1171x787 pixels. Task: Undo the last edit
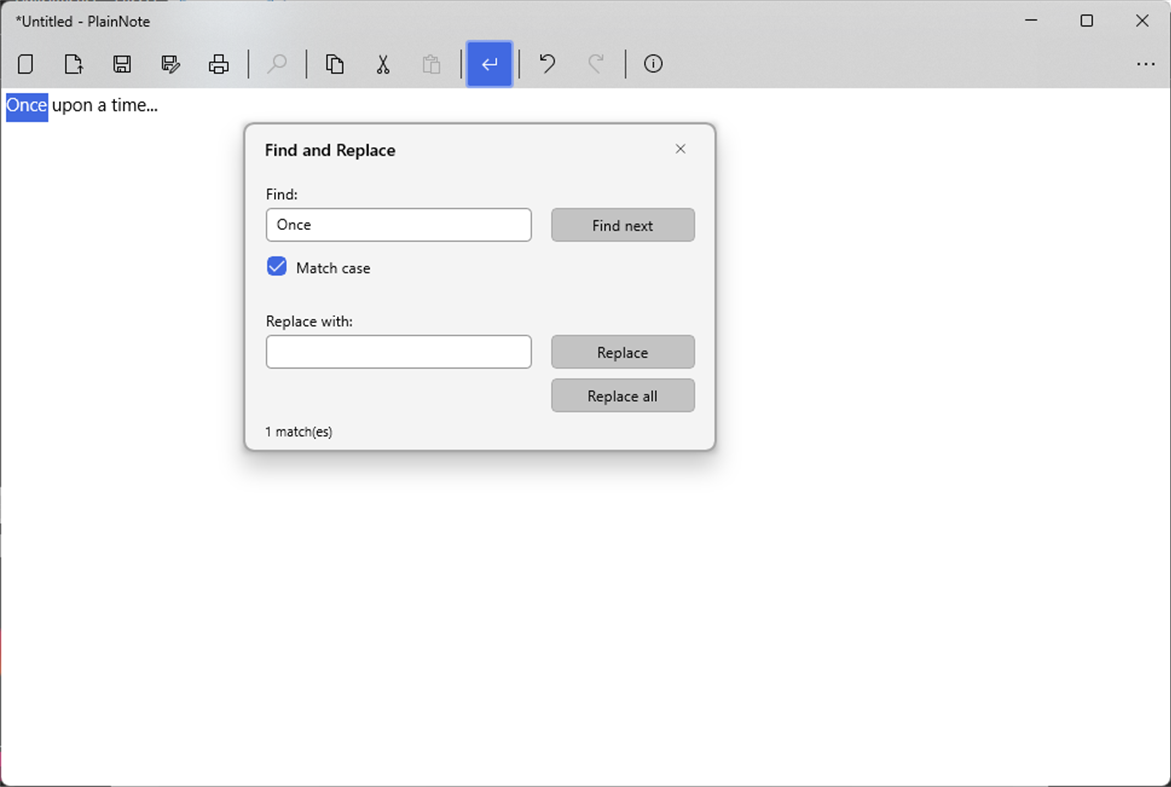[546, 63]
